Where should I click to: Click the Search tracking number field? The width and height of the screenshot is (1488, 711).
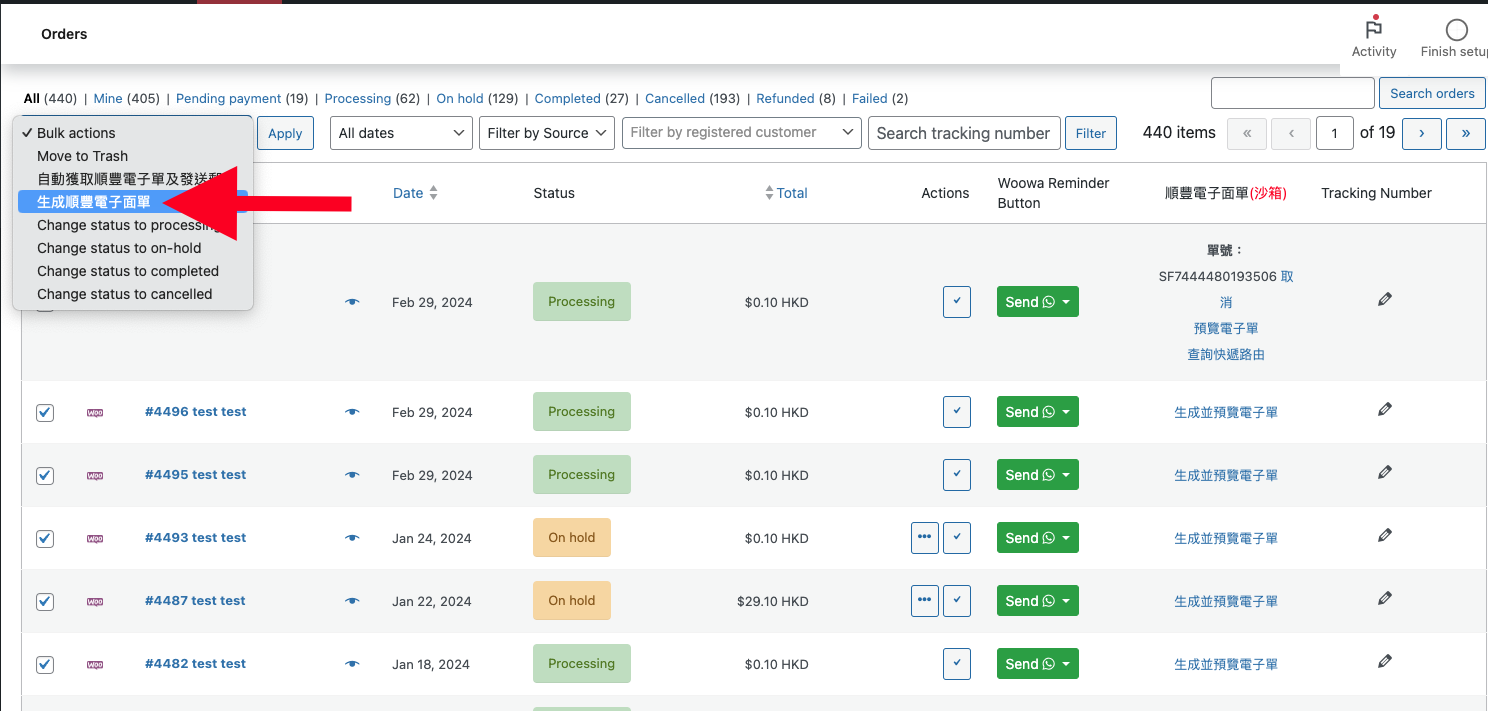point(963,133)
